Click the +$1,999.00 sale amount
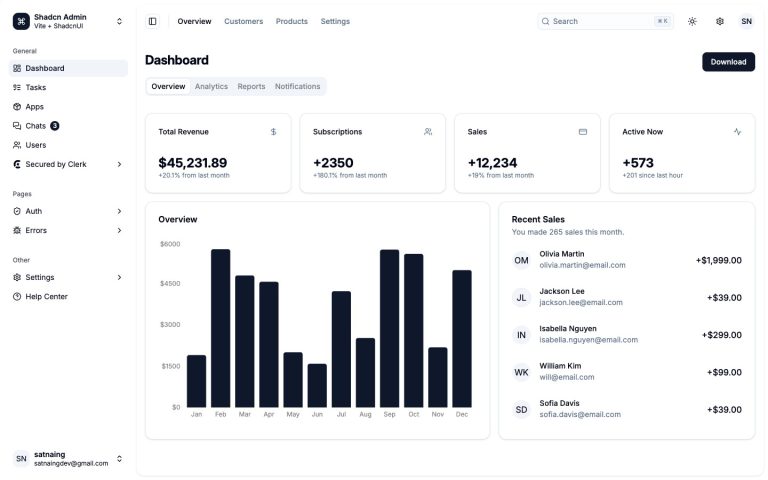Viewport: 768px width, 480px height. pos(719,261)
